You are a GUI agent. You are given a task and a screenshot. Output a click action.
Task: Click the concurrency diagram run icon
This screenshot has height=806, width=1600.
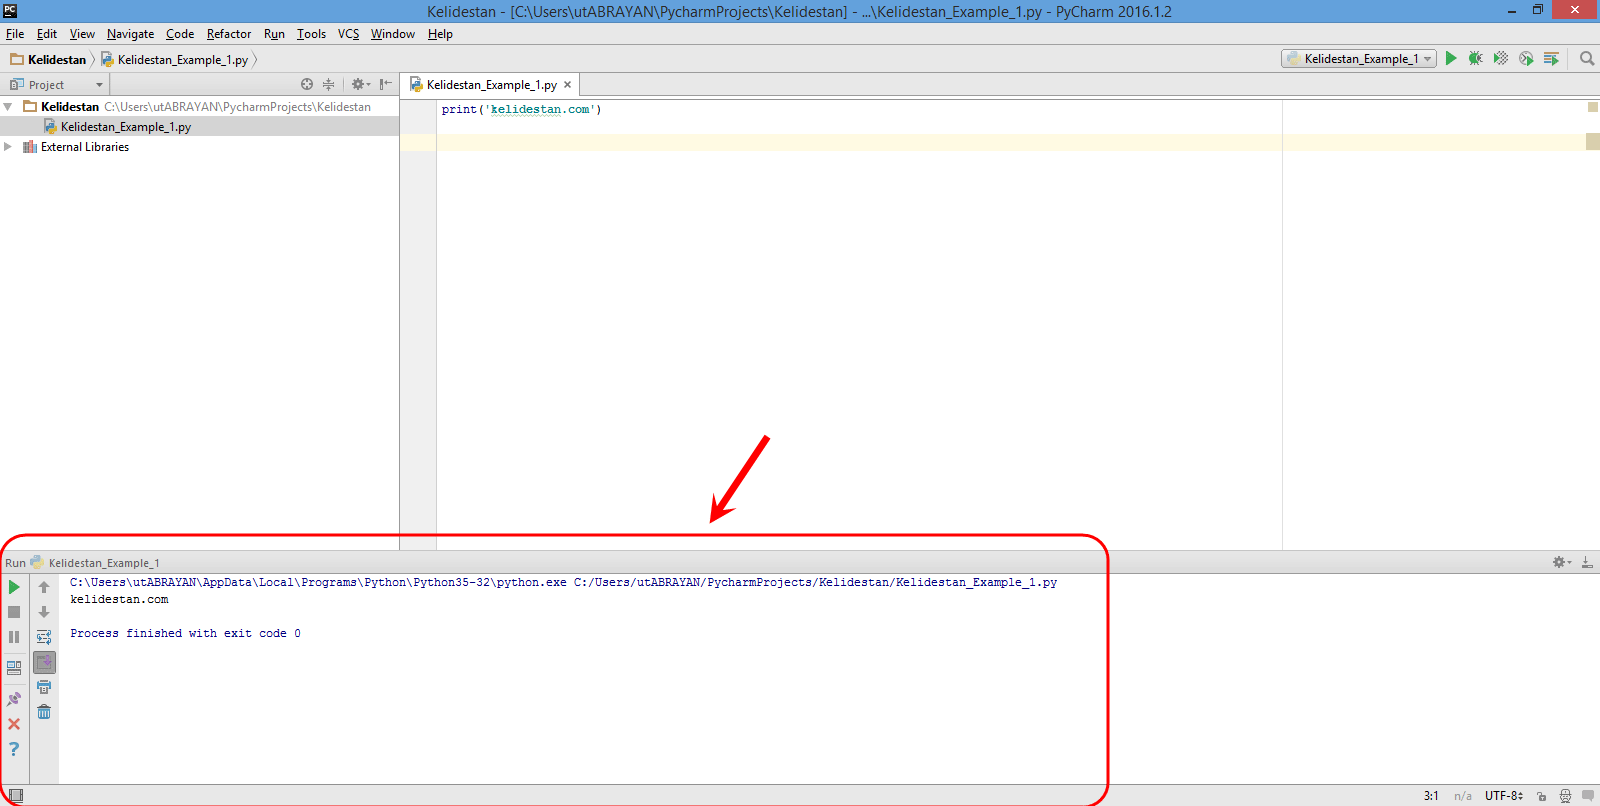[1551, 59]
